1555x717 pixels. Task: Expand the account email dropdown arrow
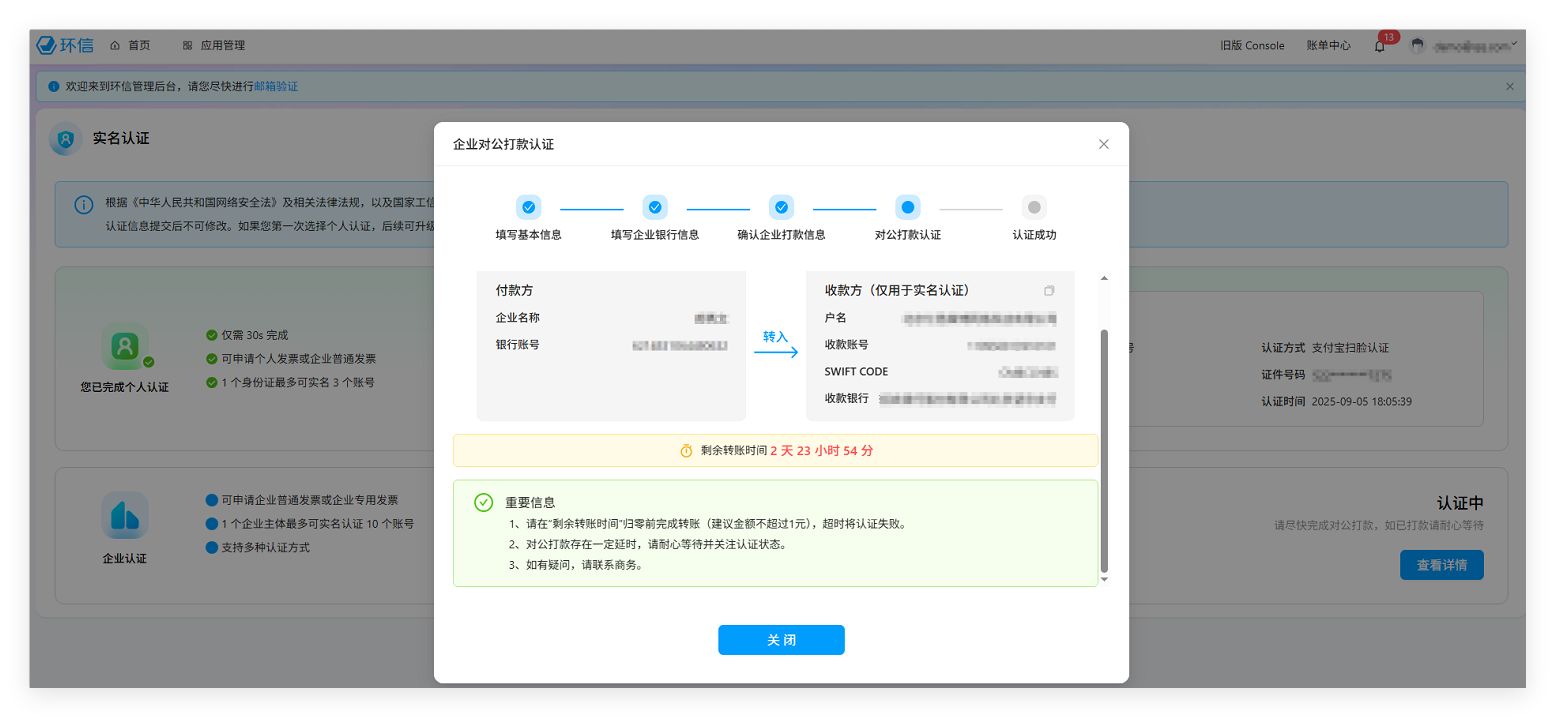[1514, 44]
